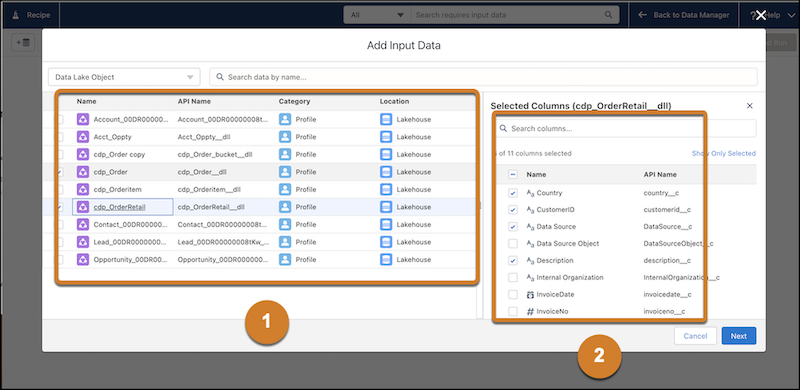Screen dimensions: 800x390
Task: Click the search icon in Search data field
Action: [x=220, y=77]
